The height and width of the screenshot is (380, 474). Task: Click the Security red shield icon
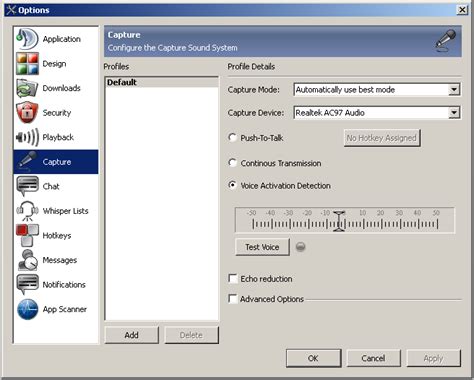[x=27, y=113]
